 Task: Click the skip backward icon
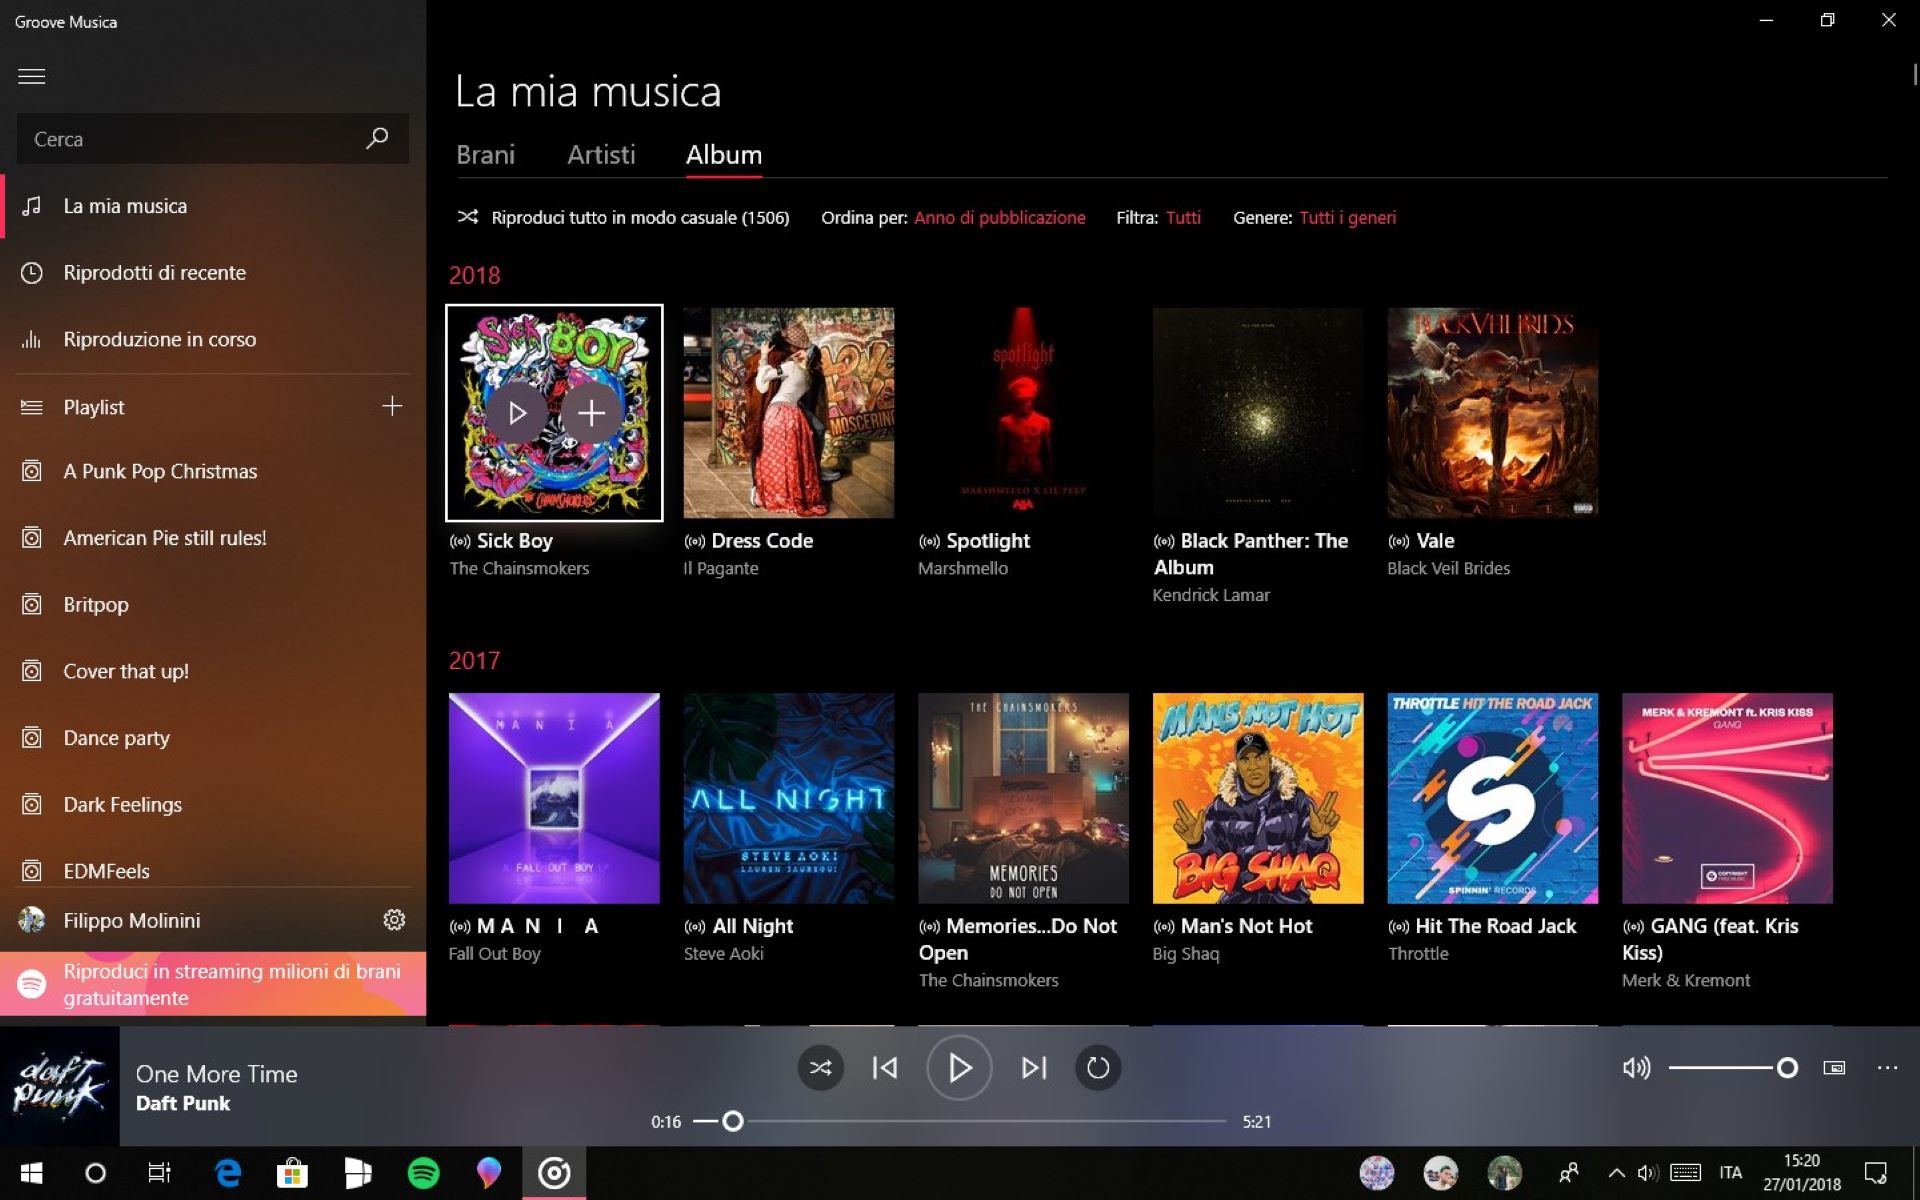tap(886, 1066)
